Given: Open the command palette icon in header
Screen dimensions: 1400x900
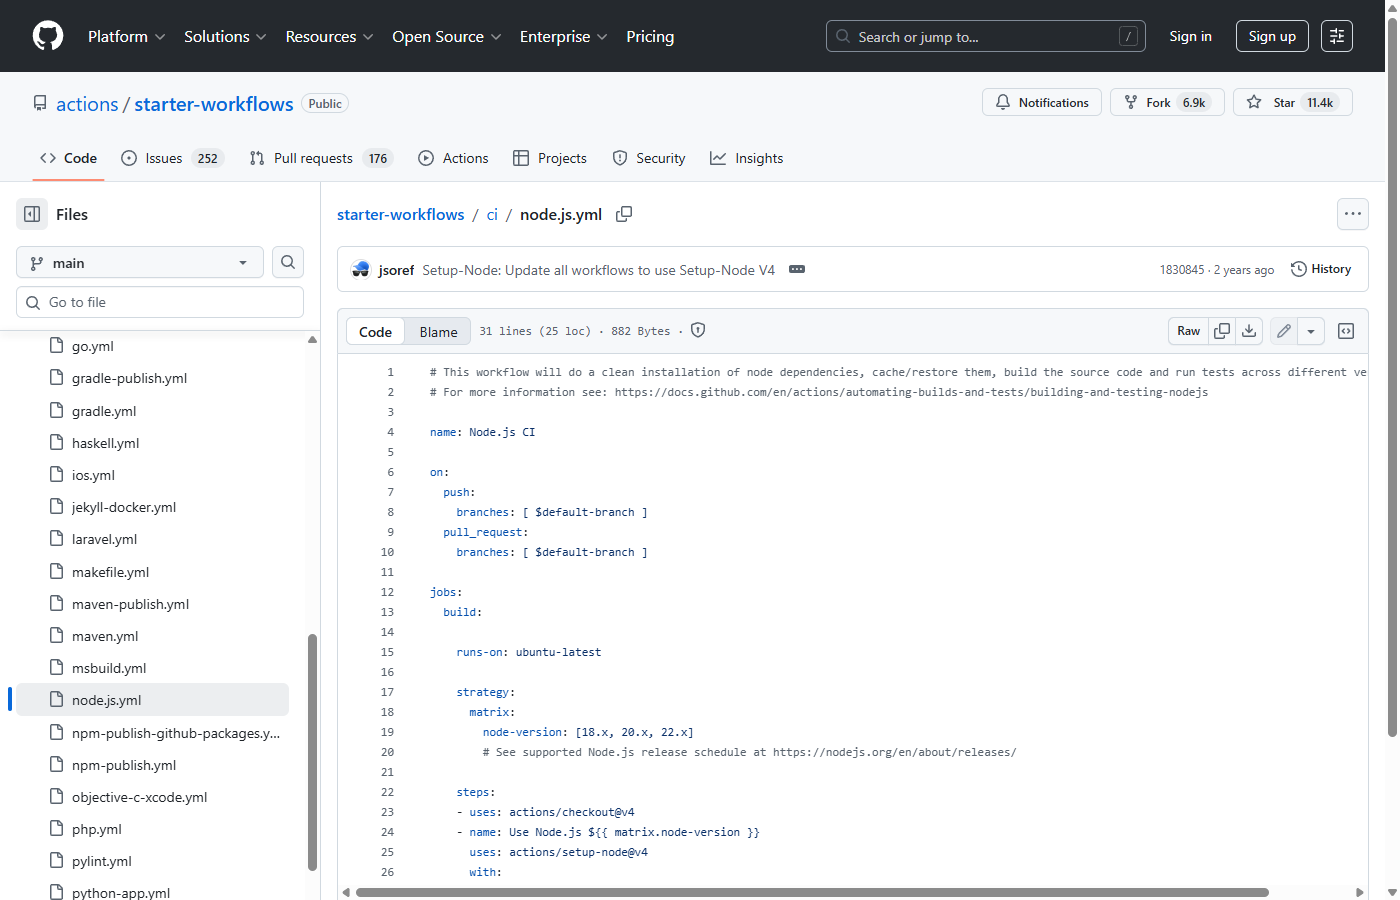Looking at the screenshot, I should tap(1336, 36).
